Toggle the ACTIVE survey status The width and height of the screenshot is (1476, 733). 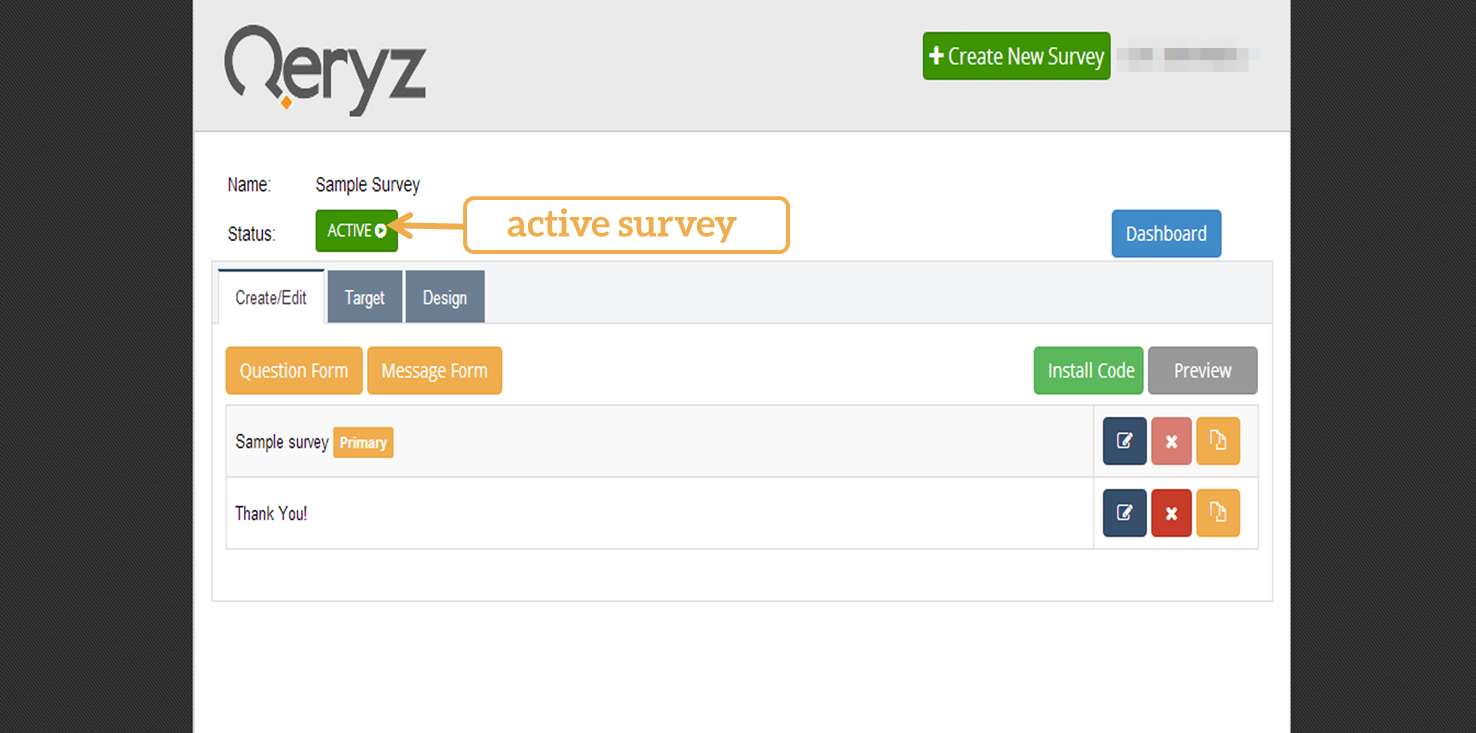click(356, 231)
